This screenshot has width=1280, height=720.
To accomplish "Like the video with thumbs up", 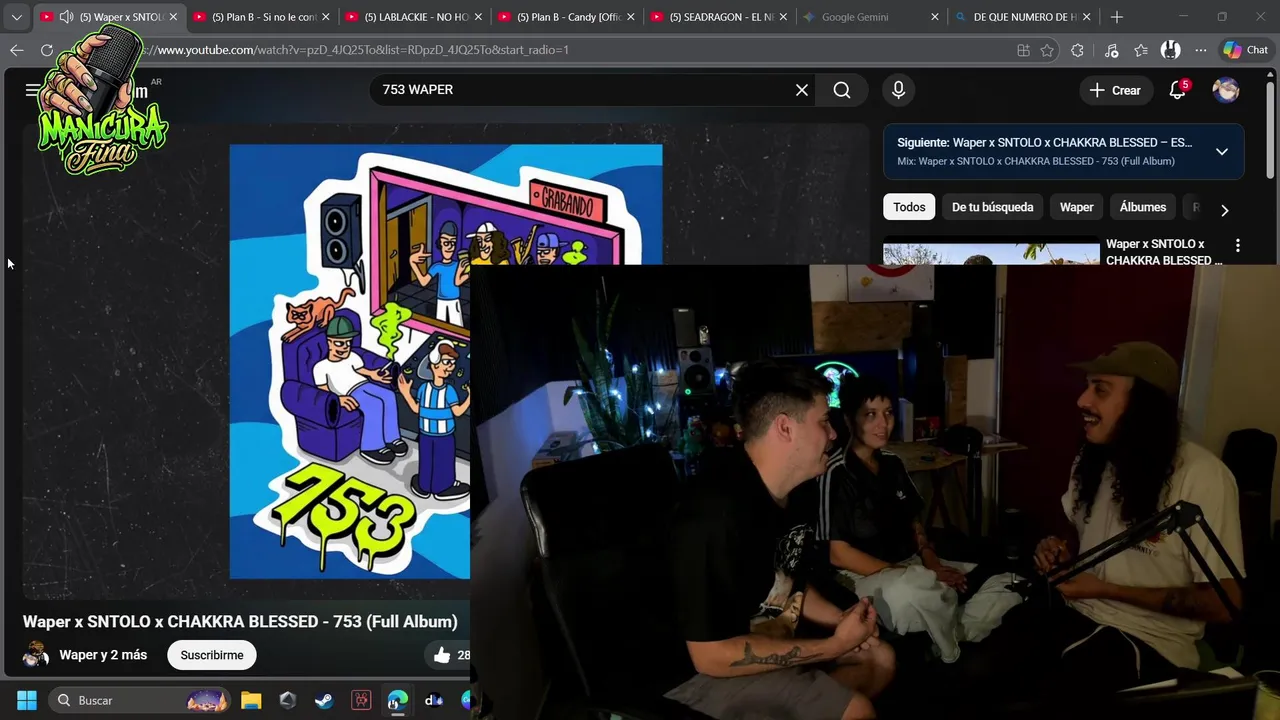I will tap(442, 655).
